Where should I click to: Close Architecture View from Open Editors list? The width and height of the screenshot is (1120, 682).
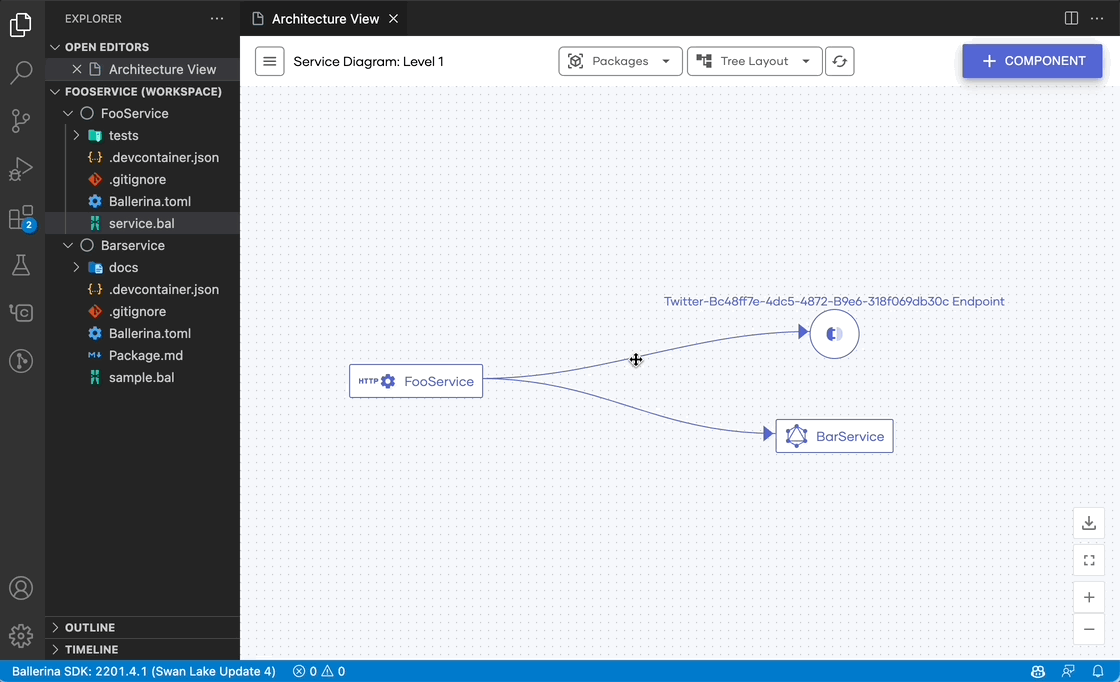(76, 69)
